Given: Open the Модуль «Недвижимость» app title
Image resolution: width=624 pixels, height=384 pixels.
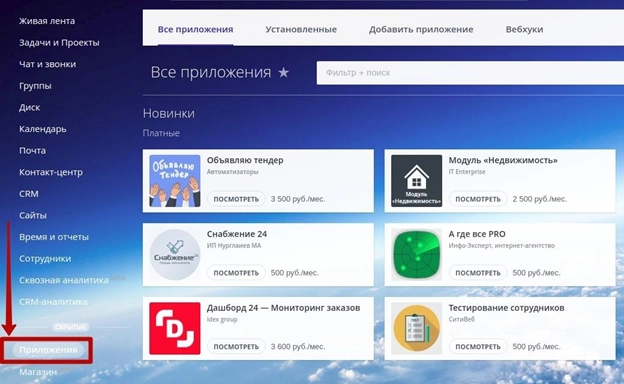Looking at the screenshot, I should 503,160.
